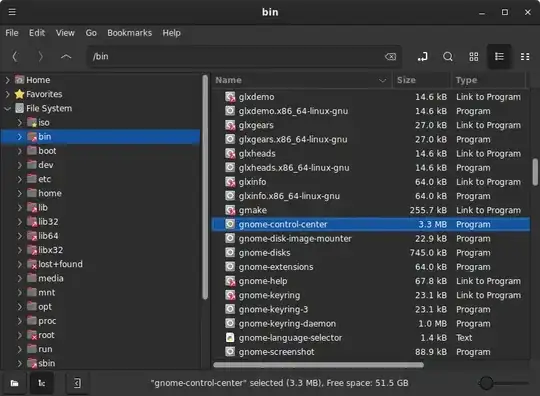Select the File System drive icon

[20, 108]
